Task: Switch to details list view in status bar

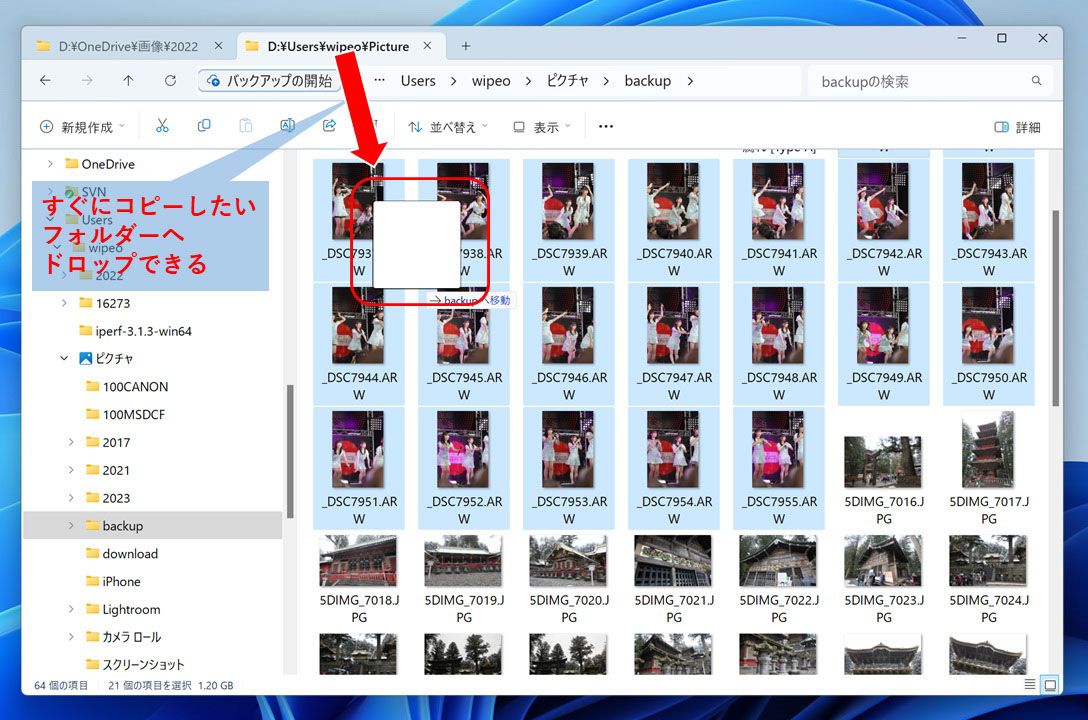Action: click(x=1030, y=685)
